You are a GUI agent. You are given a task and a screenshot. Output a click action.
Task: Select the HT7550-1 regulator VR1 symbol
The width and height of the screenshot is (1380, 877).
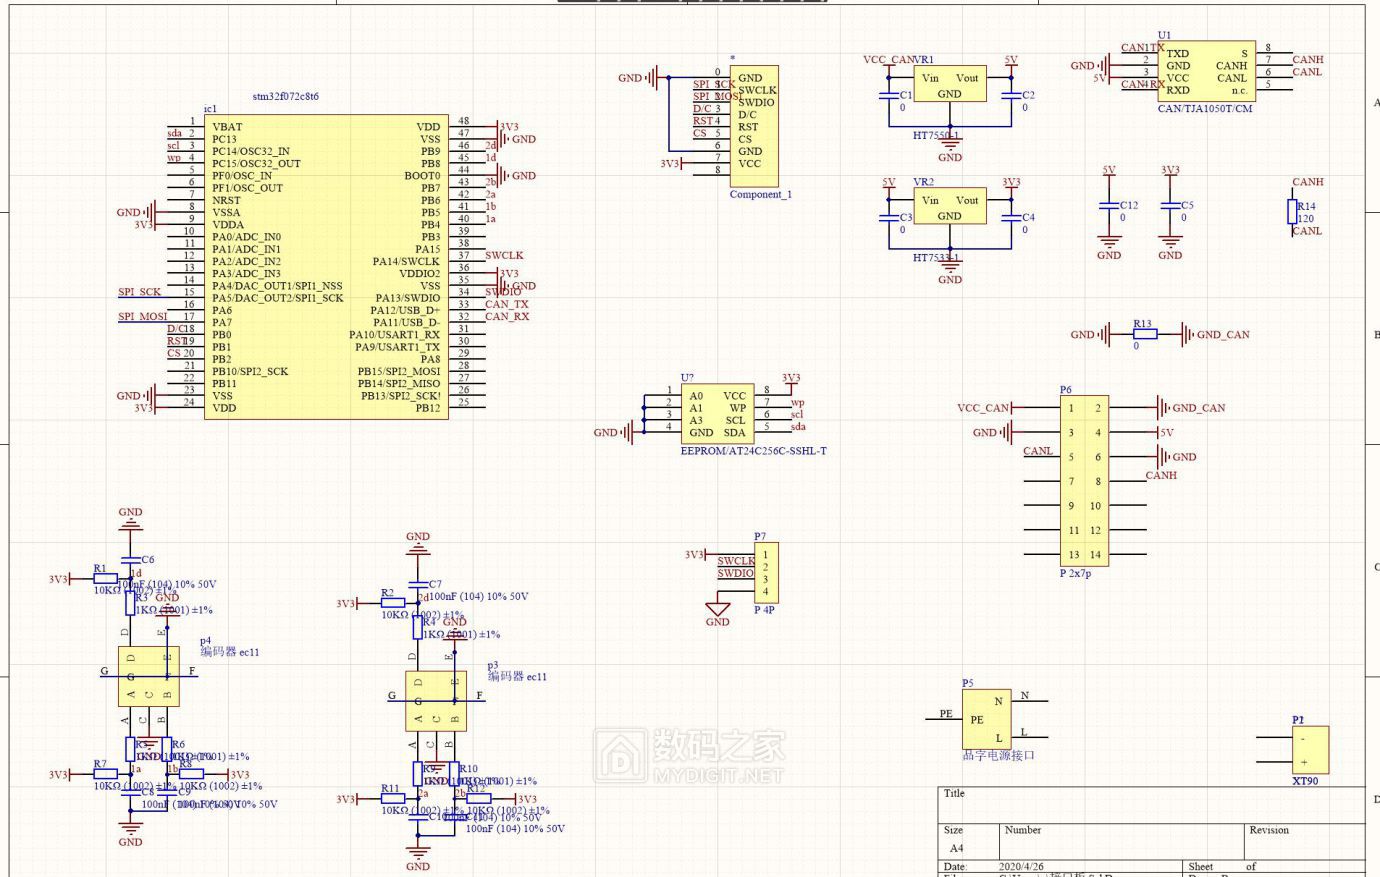coord(949,85)
